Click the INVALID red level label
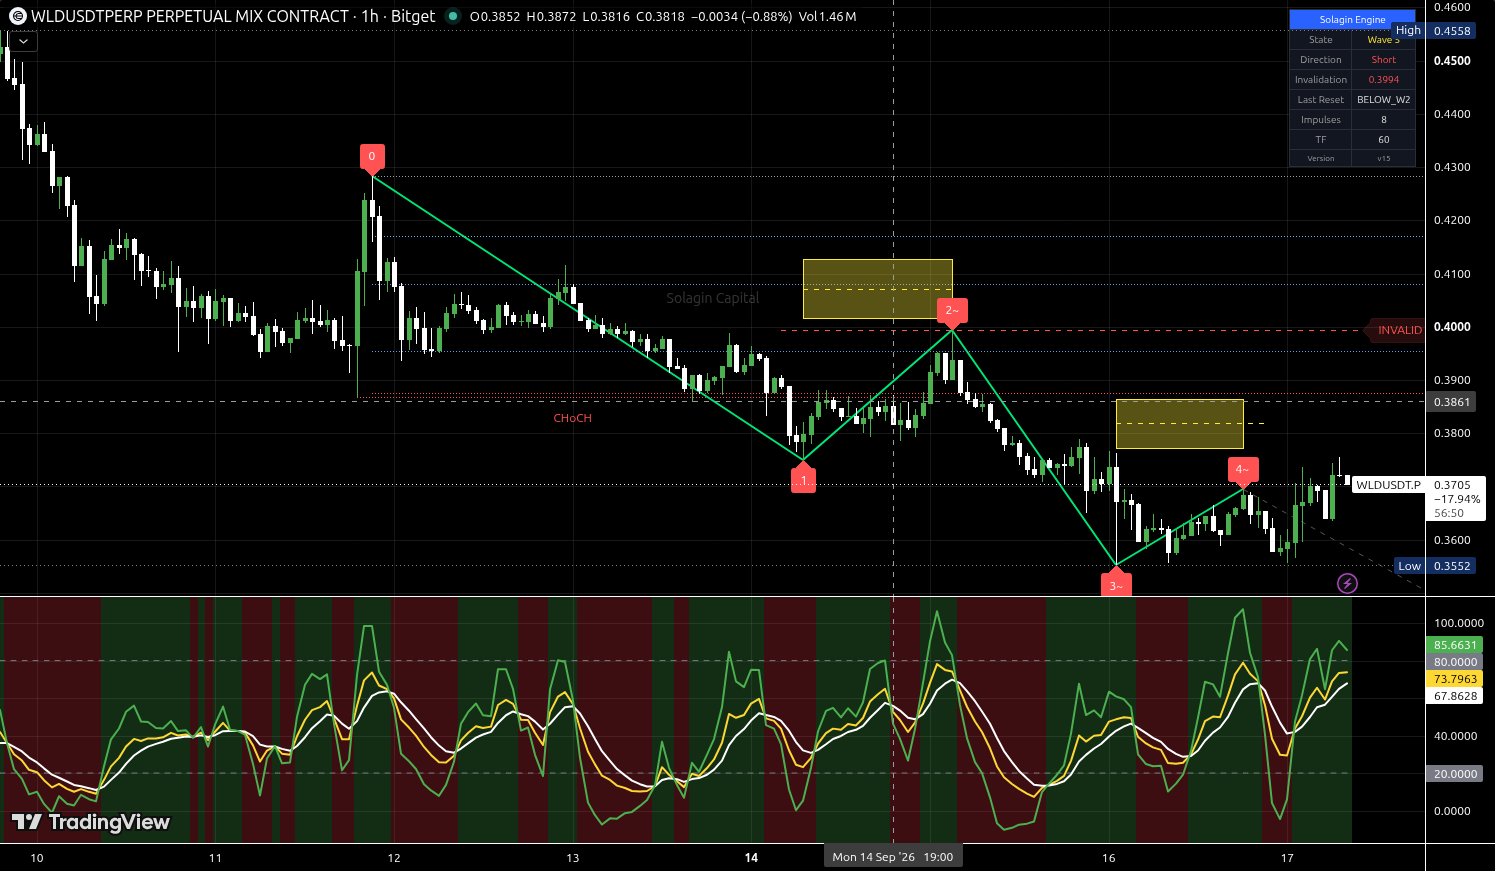1495x871 pixels. tap(1399, 330)
